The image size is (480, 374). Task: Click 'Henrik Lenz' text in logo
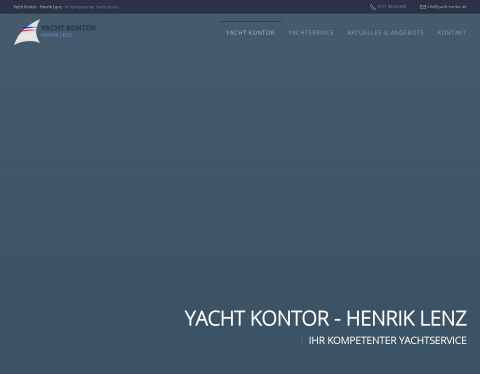pyautogui.click(x=56, y=35)
